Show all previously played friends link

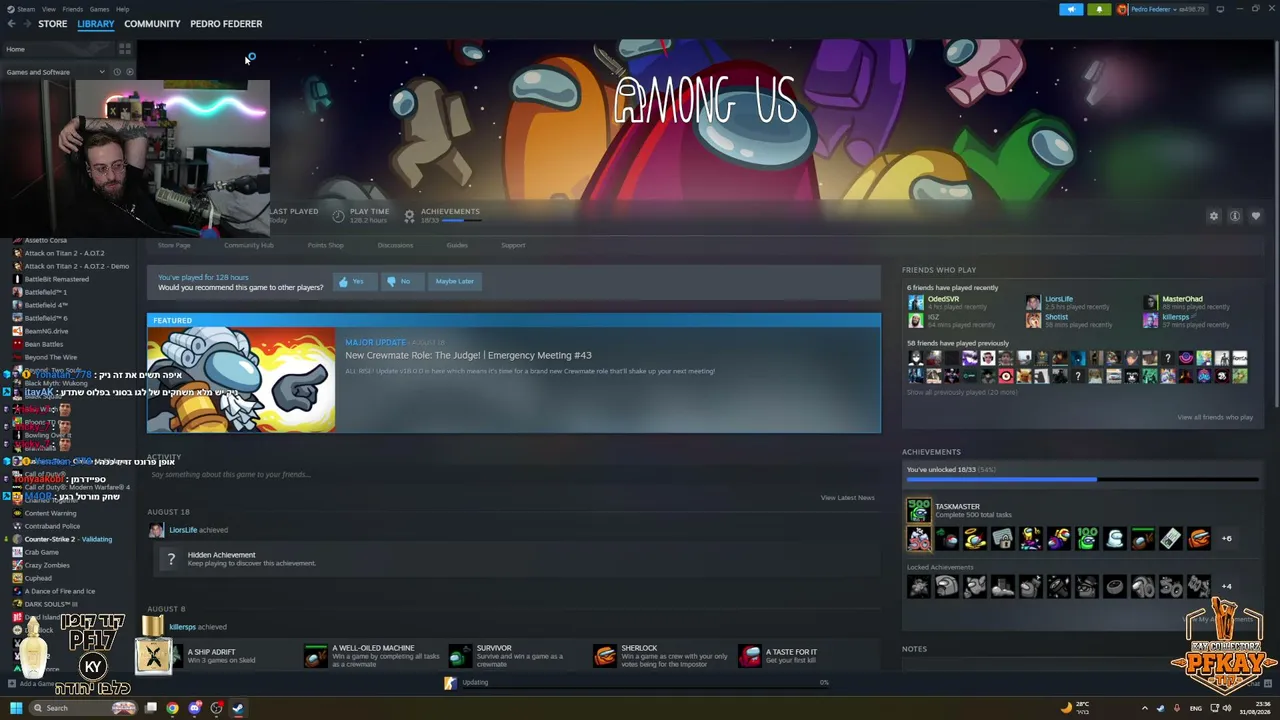click(x=962, y=392)
